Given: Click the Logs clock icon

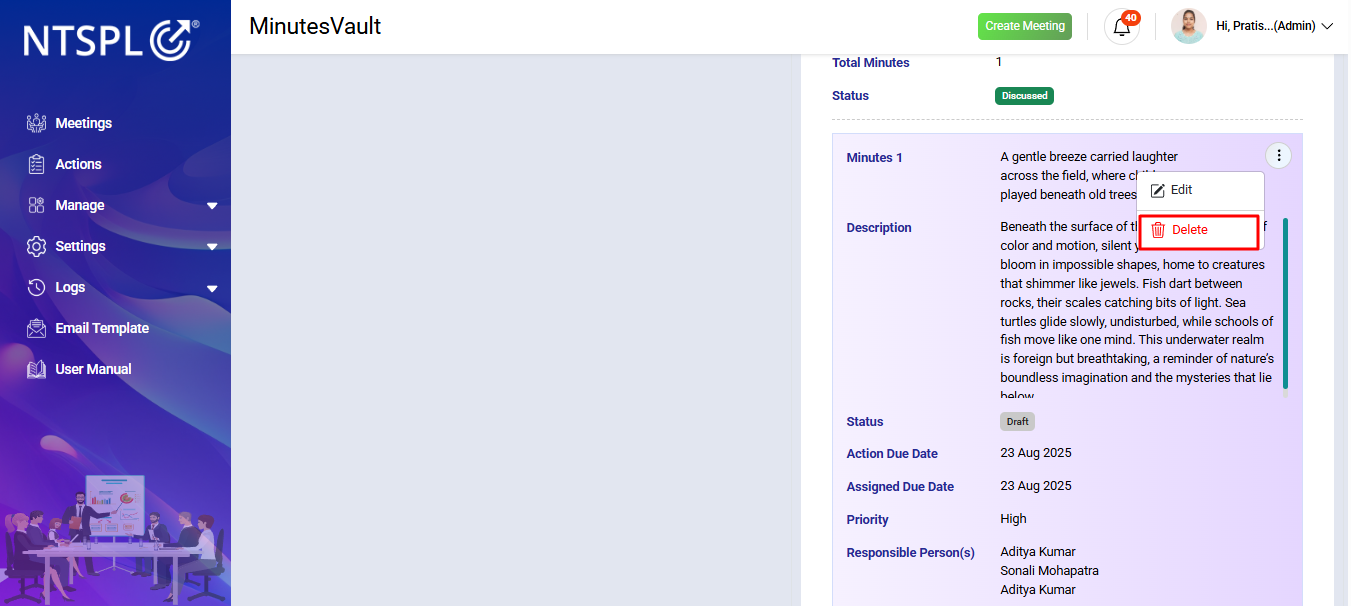Looking at the screenshot, I should click(37, 287).
